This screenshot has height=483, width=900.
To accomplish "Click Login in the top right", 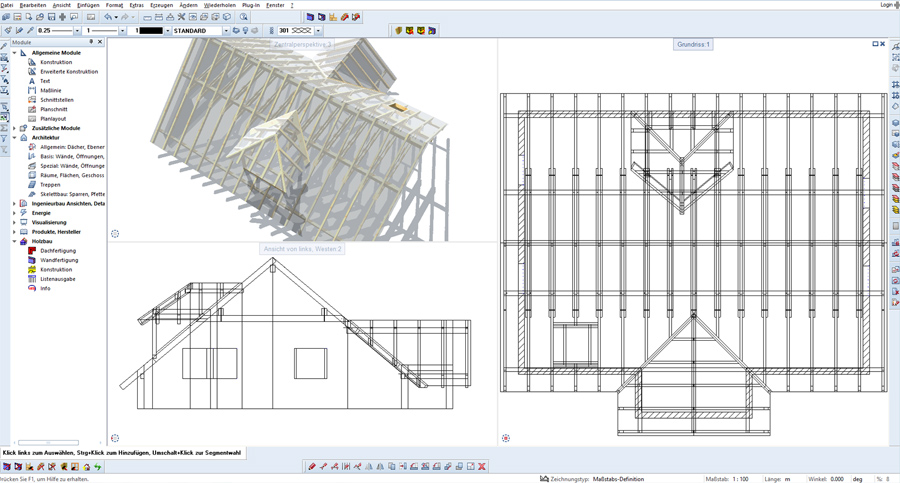I will click(887, 5).
